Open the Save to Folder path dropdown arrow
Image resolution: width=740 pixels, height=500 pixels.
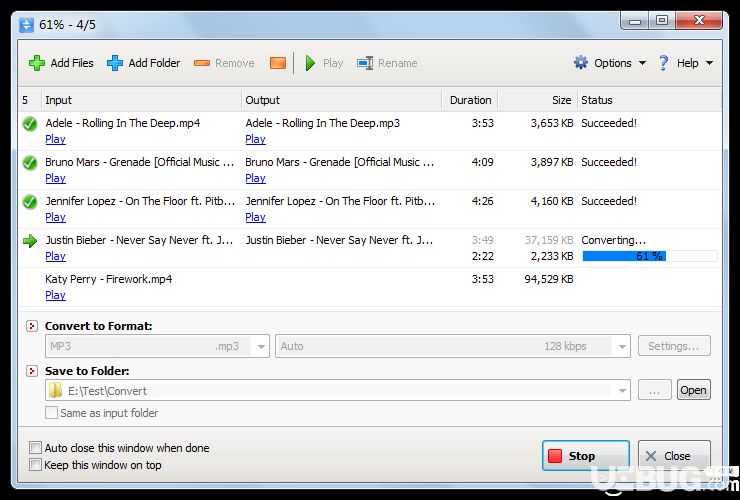coord(622,390)
